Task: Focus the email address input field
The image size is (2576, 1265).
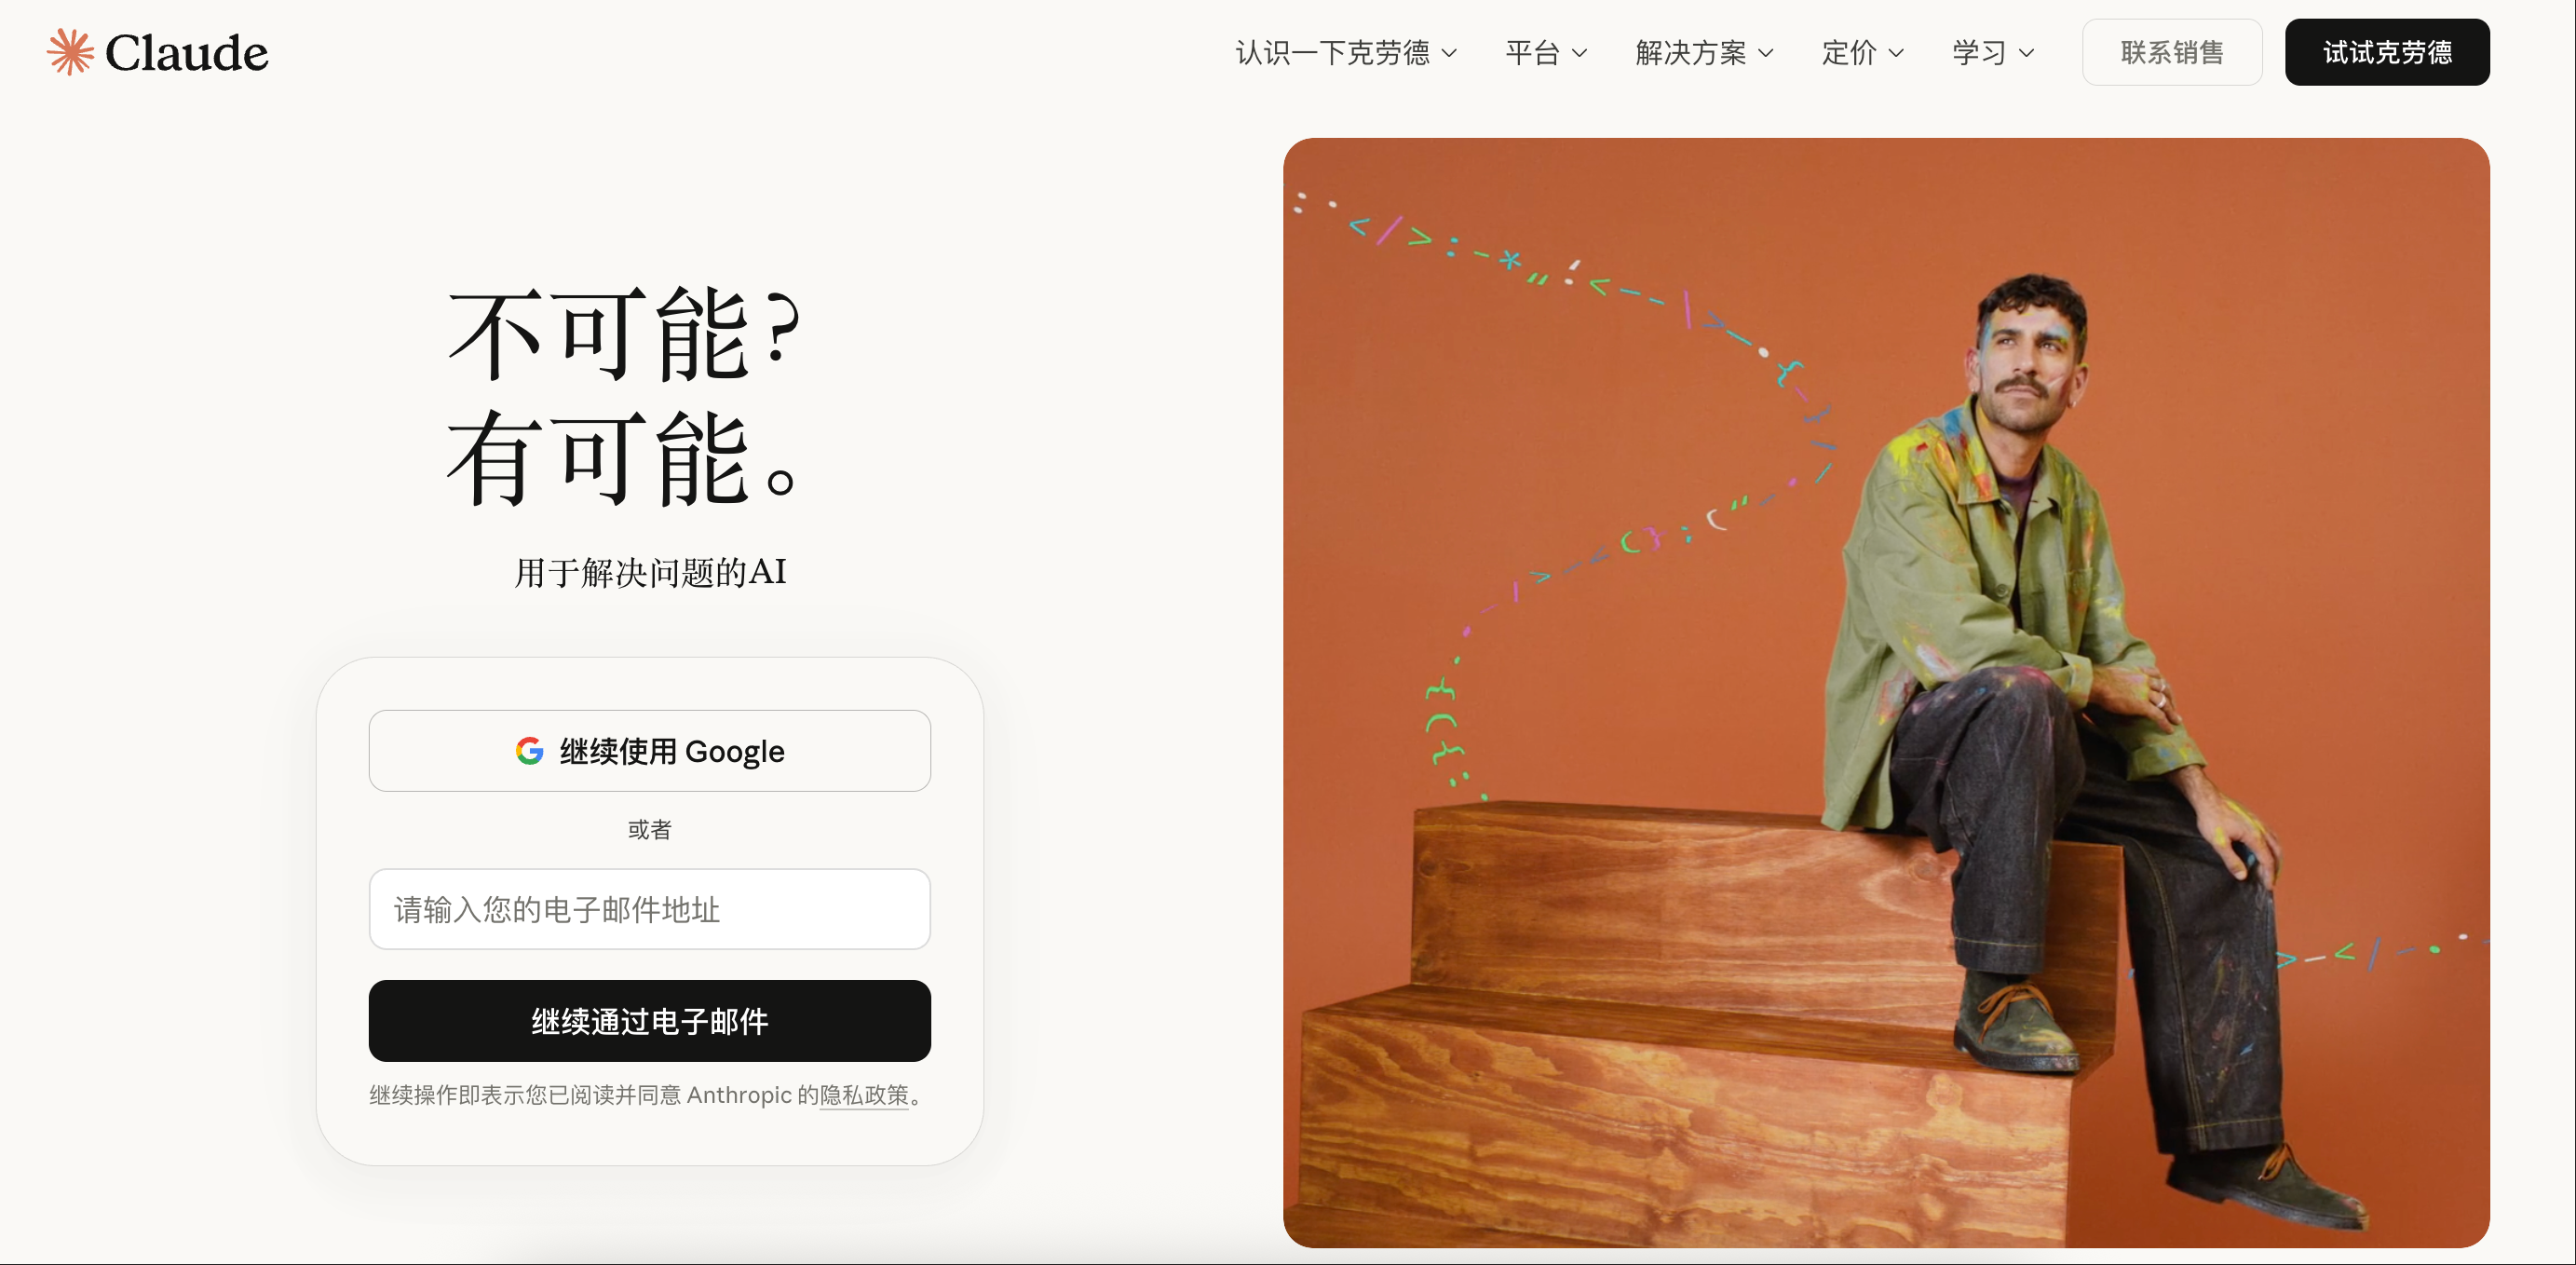Action: point(650,909)
